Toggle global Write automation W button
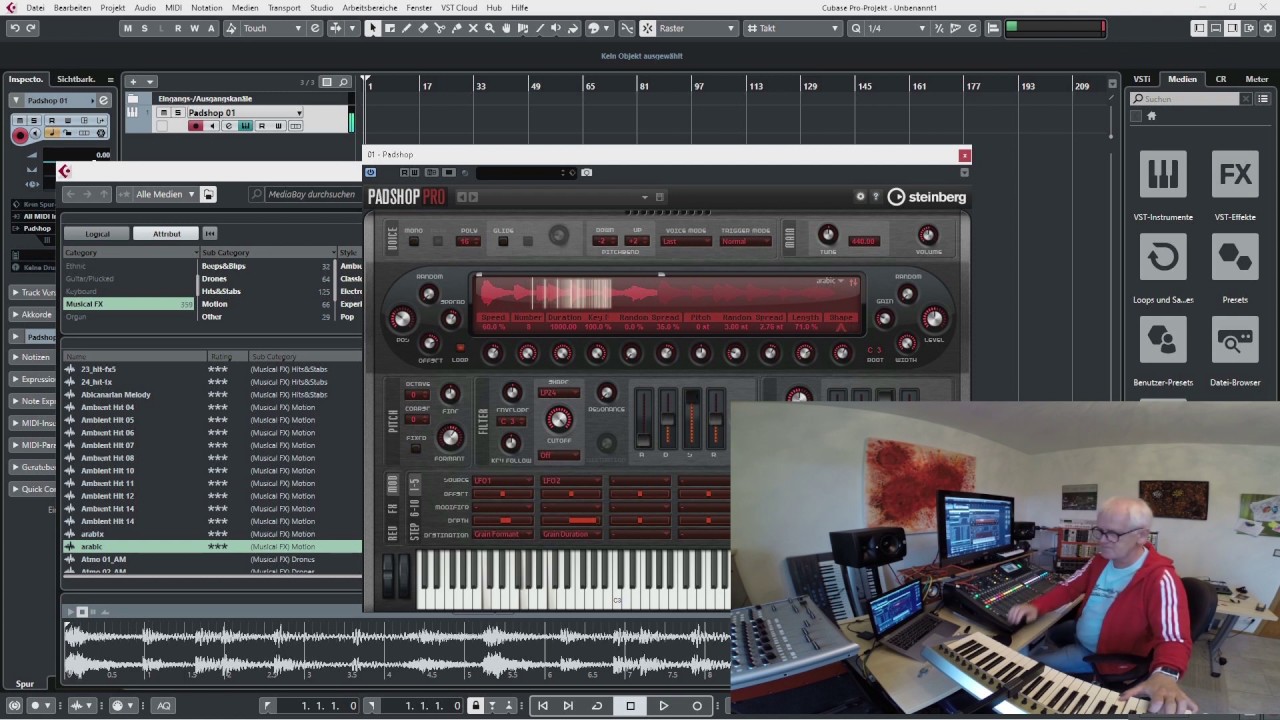The image size is (1280, 720). (x=195, y=28)
